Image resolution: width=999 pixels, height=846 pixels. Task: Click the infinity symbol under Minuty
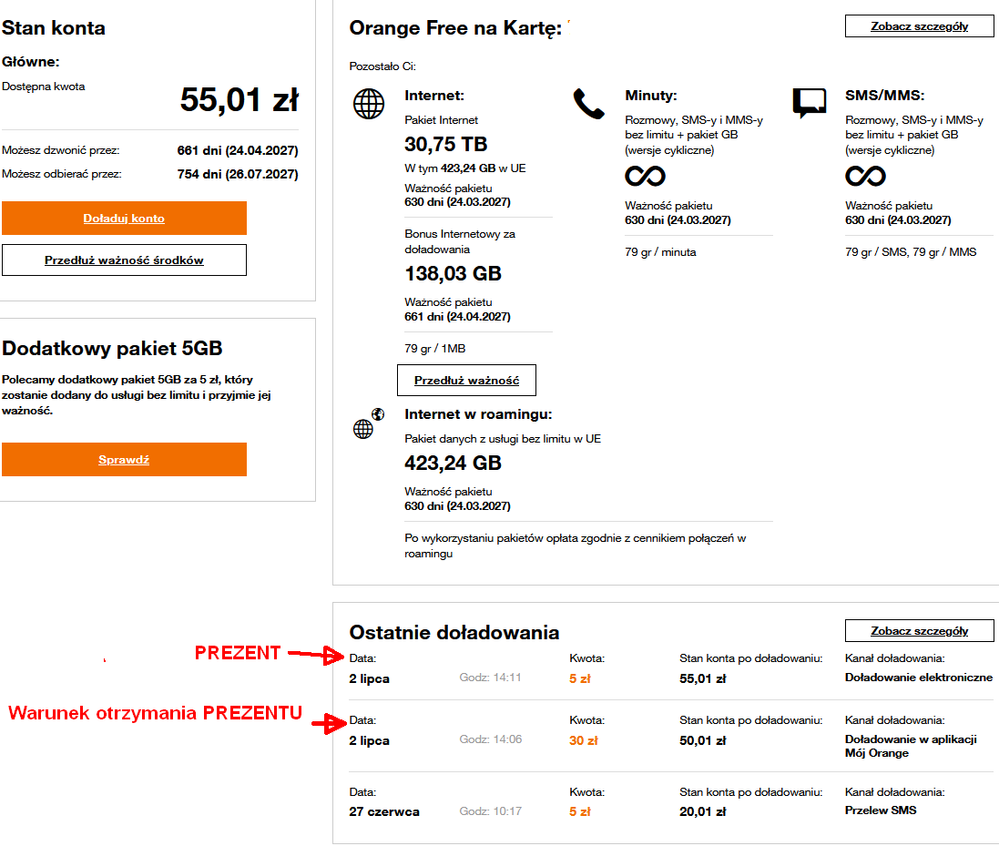click(x=645, y=177)
